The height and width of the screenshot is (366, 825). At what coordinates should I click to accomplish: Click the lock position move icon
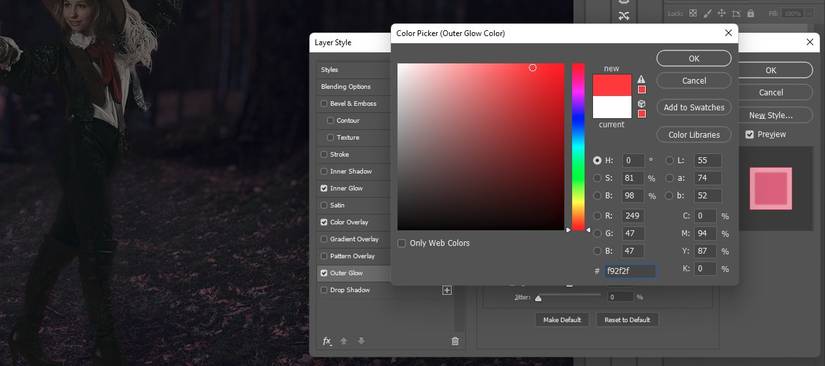point(722,13)
